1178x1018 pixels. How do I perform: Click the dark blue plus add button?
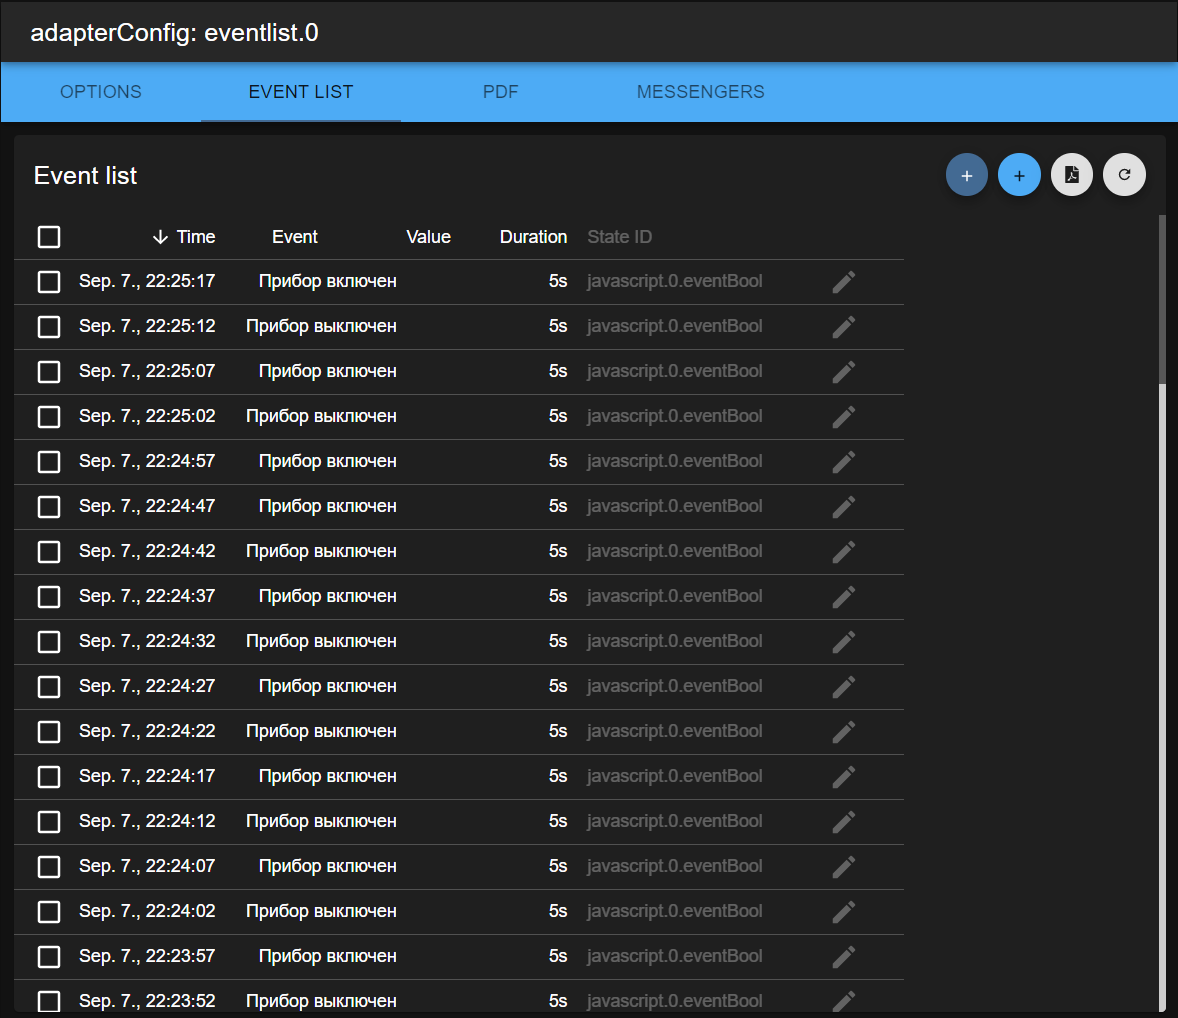tap(966, 175)
